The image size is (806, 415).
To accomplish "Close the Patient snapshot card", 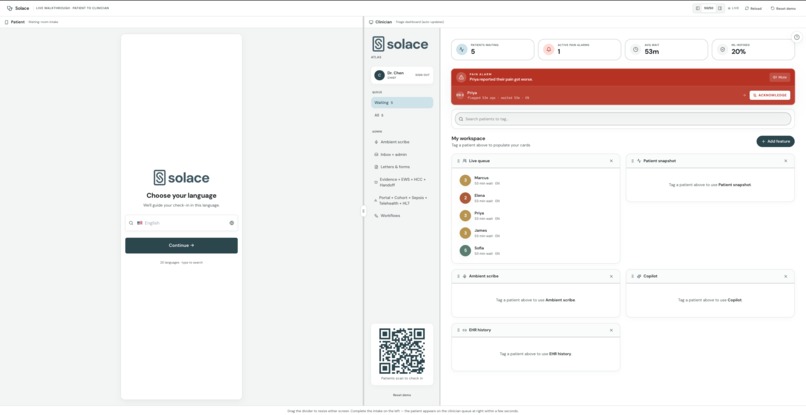I will tap(785, 161).
